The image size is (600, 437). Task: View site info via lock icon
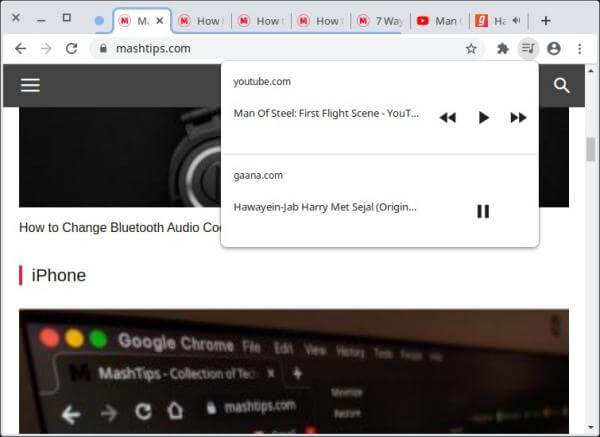tap(103, 49)
